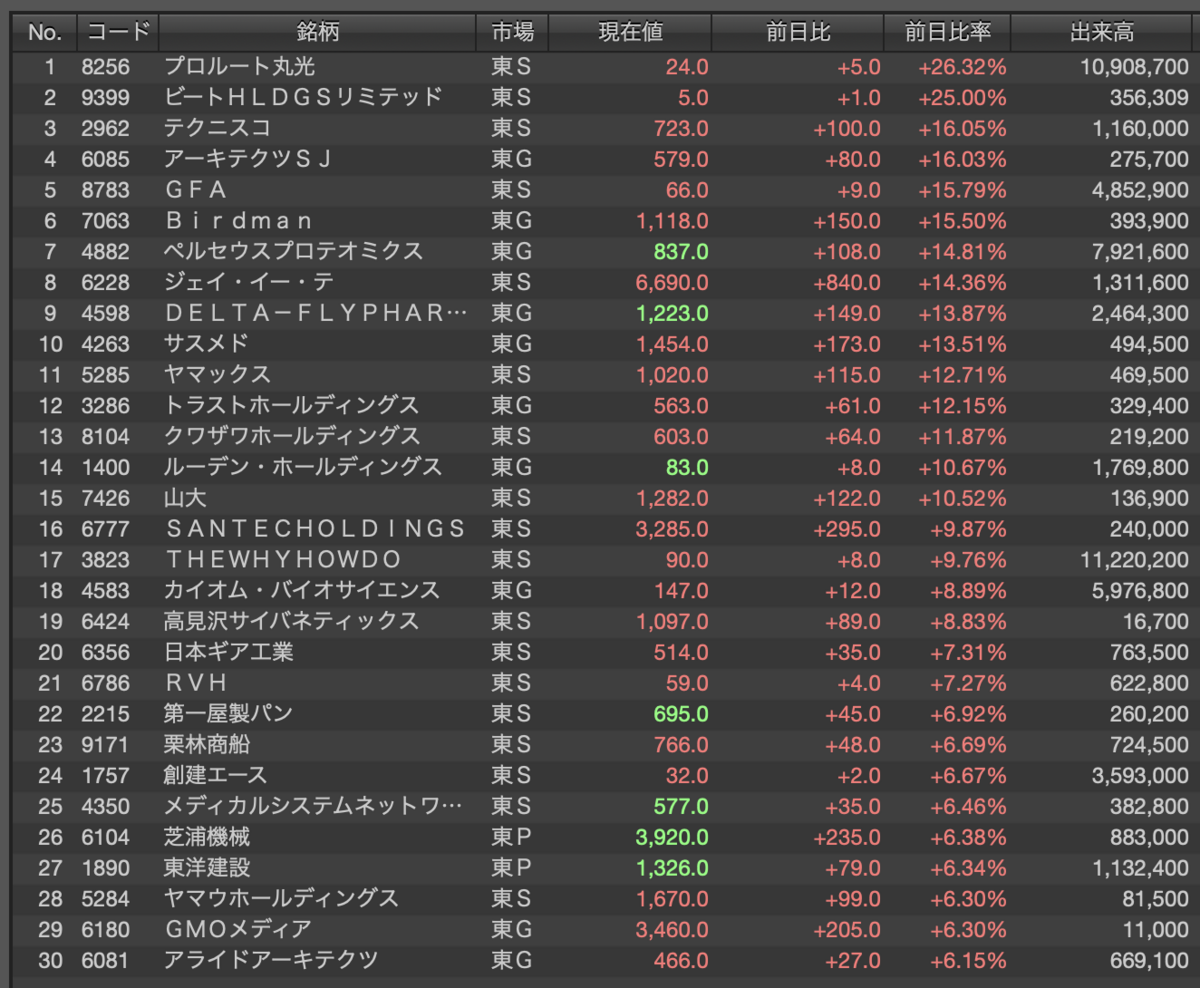Screen dimensions: 1200x988
Task: Select the プロルート丸光 stock name
Action: pyautogui.click(x=239, y=67)
